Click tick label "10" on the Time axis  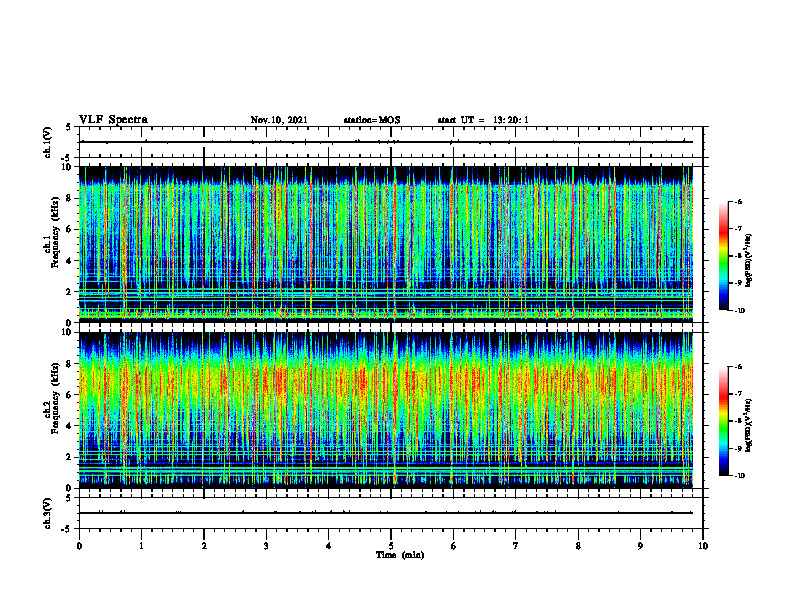point(703,546)
